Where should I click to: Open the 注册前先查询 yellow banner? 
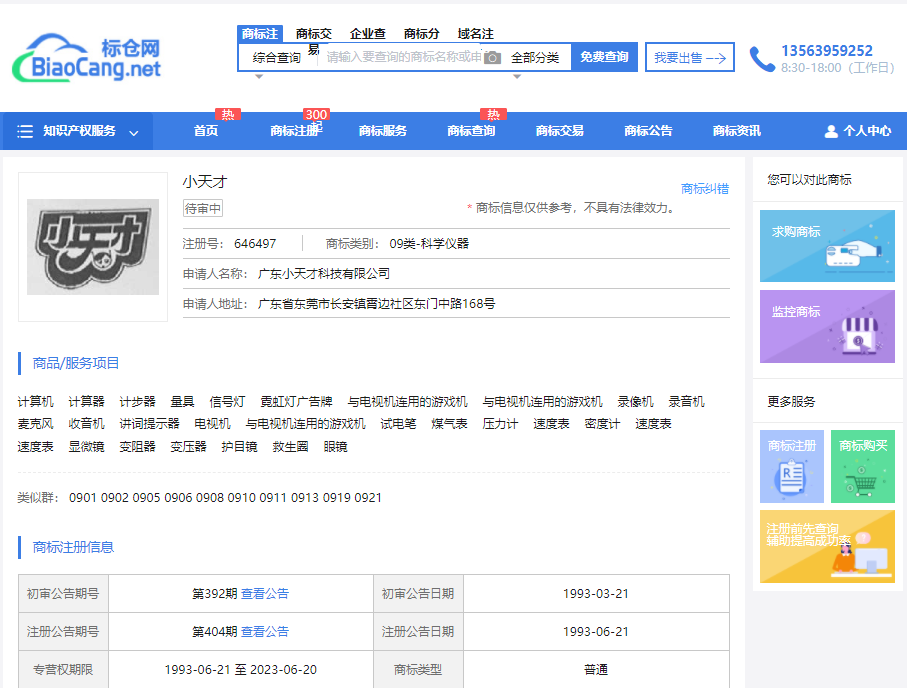827,546
